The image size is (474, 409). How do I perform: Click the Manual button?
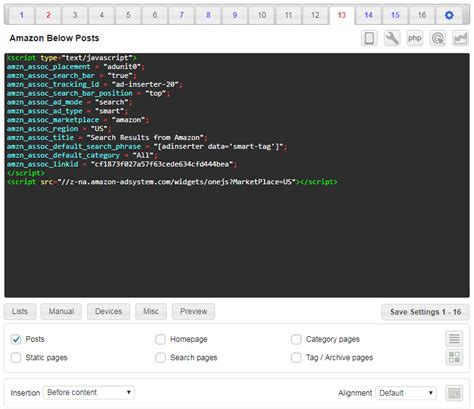[61, 311]
